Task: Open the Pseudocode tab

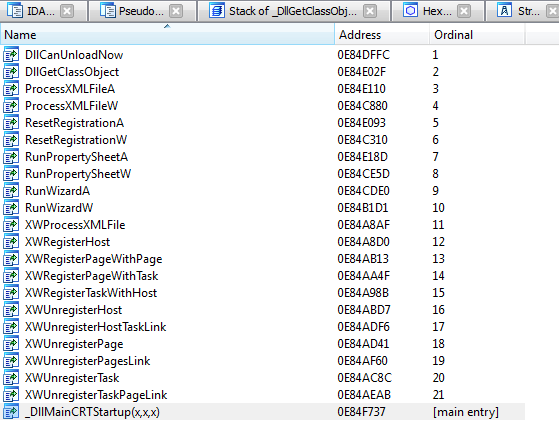Action: tap(132, 11)
